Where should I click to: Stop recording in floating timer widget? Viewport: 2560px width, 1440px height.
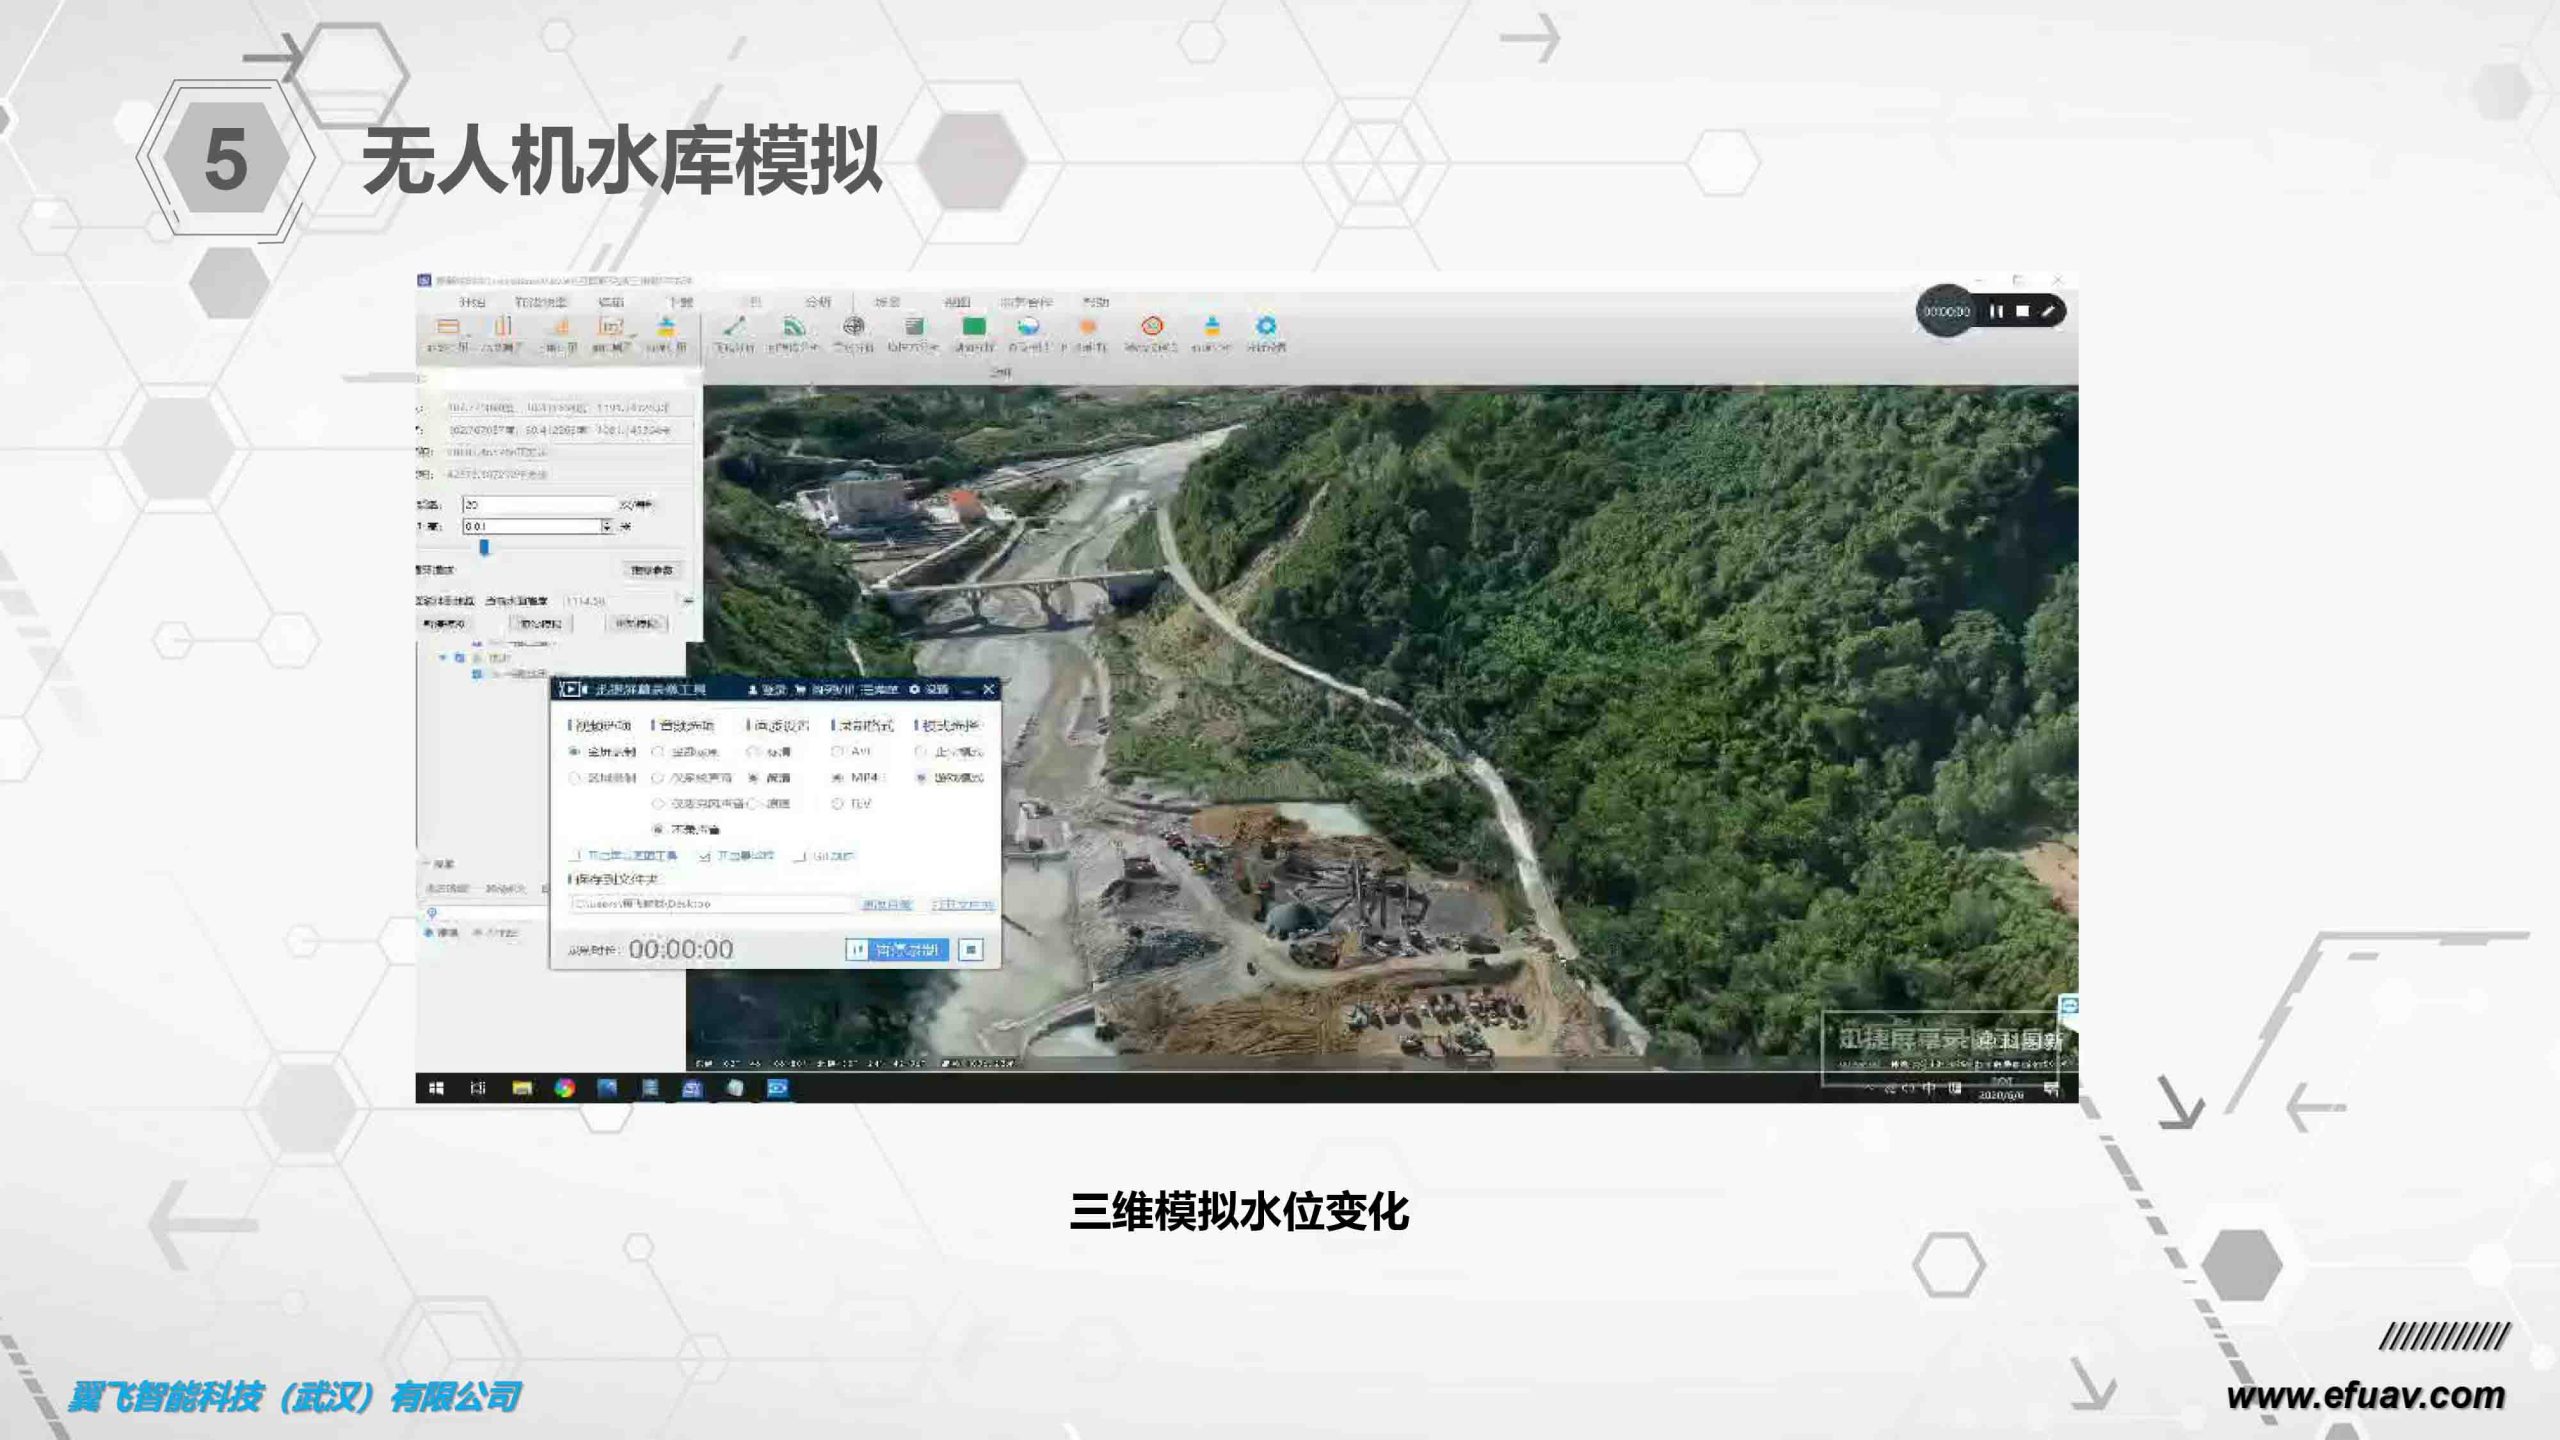pyautogui.click(x=2022, y=312)
